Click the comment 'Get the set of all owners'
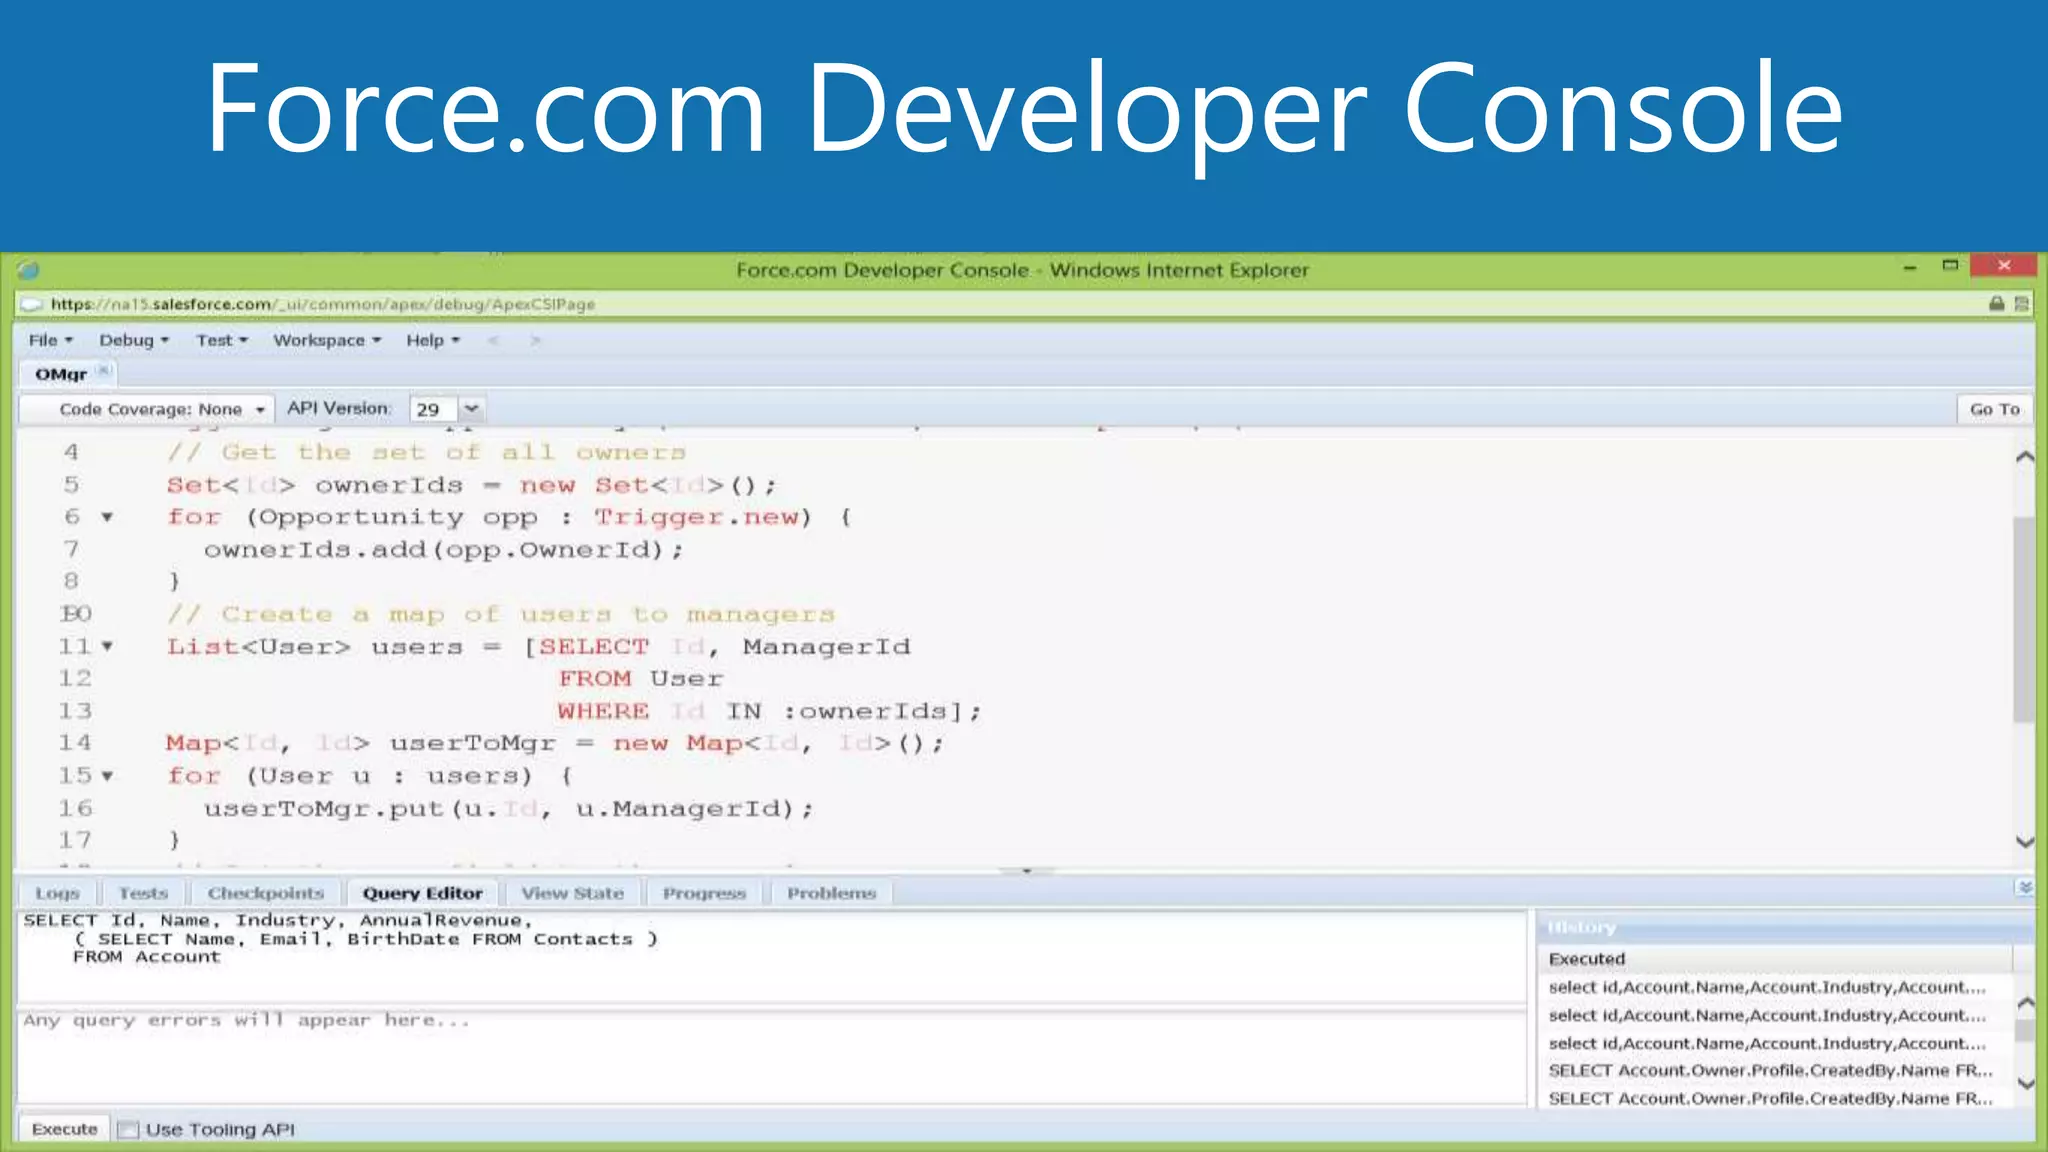 [426, 453]
